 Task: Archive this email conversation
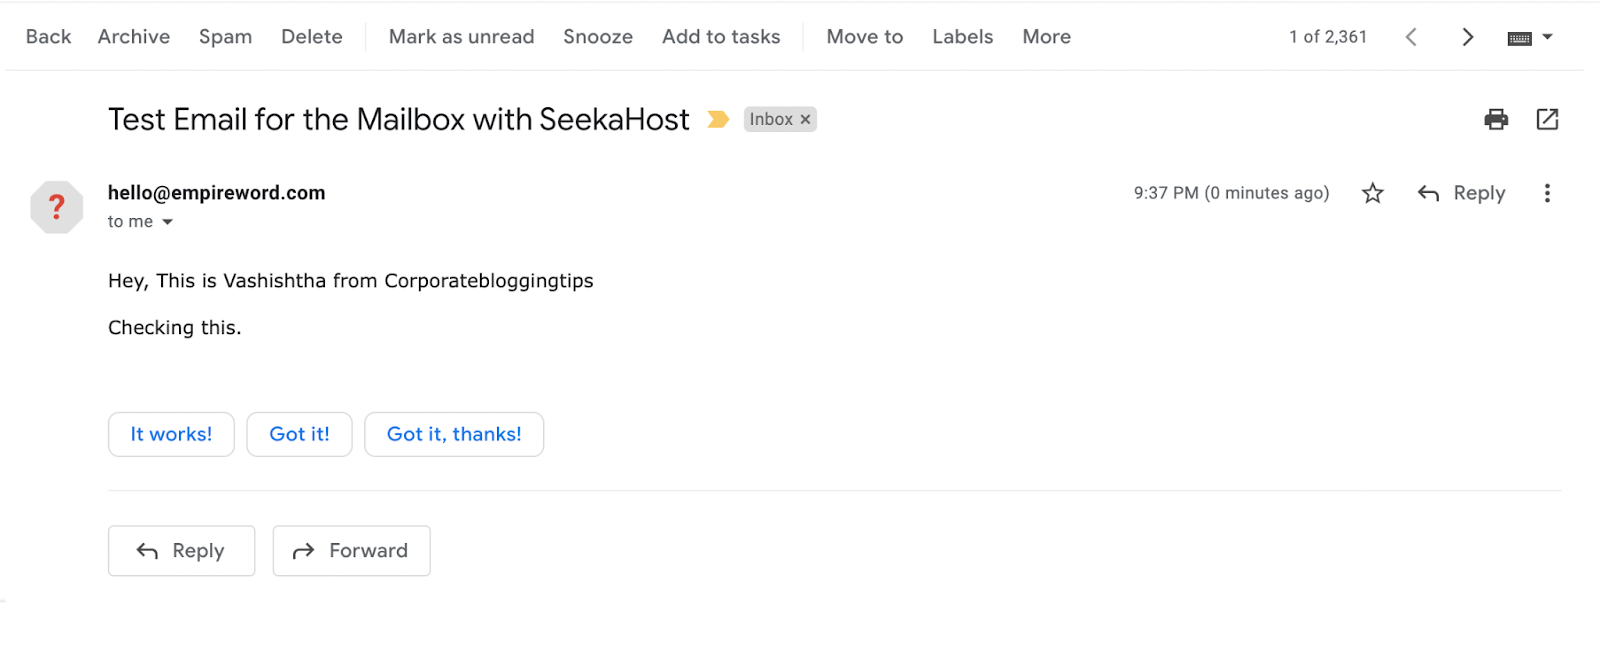pos(134,37)
